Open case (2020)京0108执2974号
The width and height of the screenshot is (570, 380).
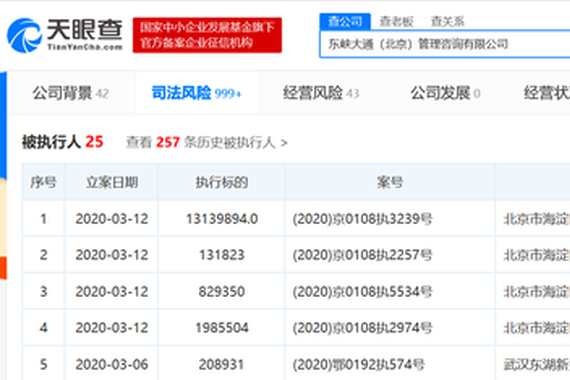(362, 328)
